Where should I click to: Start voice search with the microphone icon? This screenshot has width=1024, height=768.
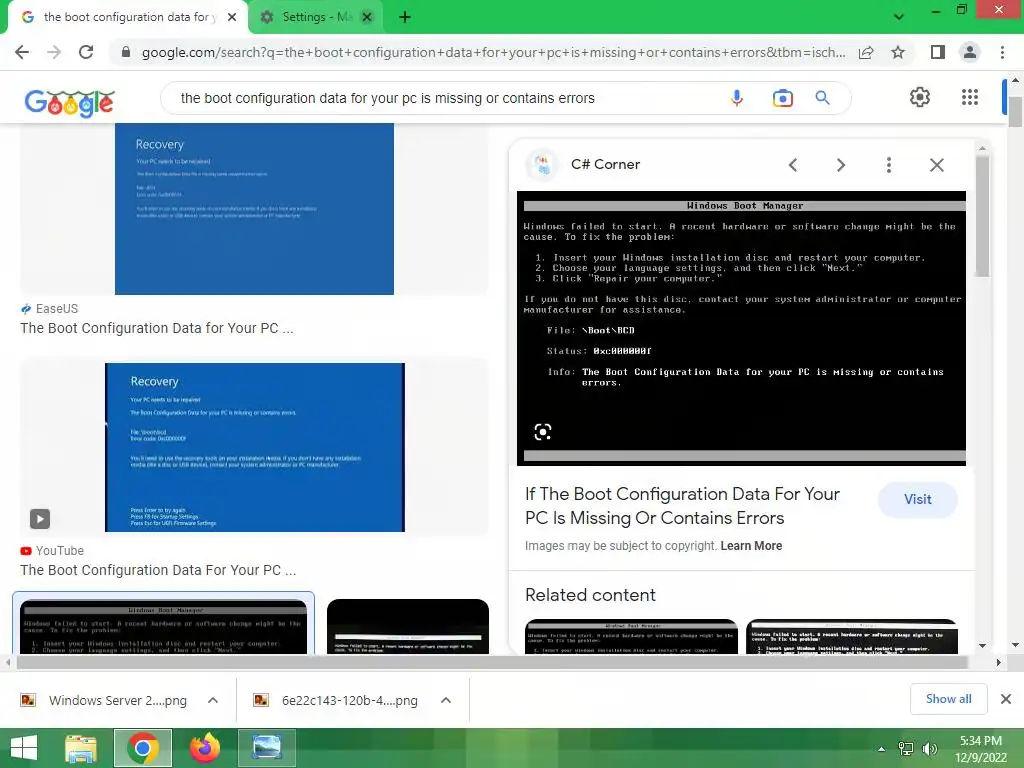[x=737, y=98]
